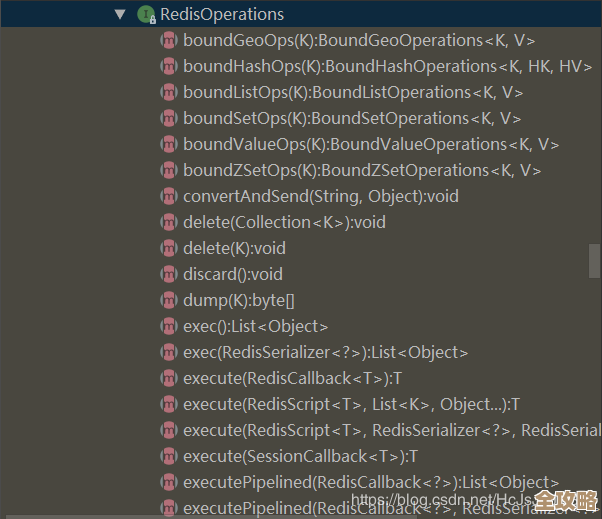The image size is (602, 519).
Task: Click the method icon beside discard()
Action: pyautogui.click(x=169, y=274)
